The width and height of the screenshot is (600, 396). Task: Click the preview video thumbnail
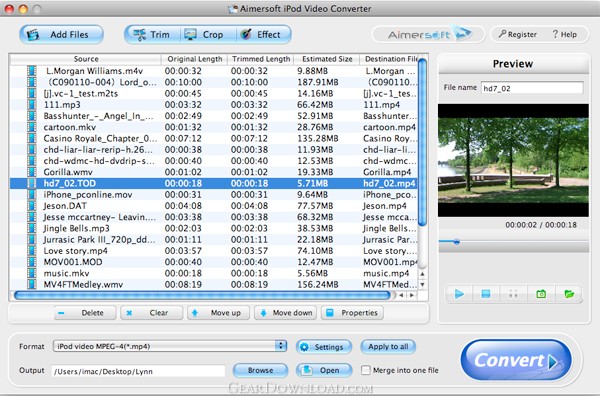coord(513,160)
